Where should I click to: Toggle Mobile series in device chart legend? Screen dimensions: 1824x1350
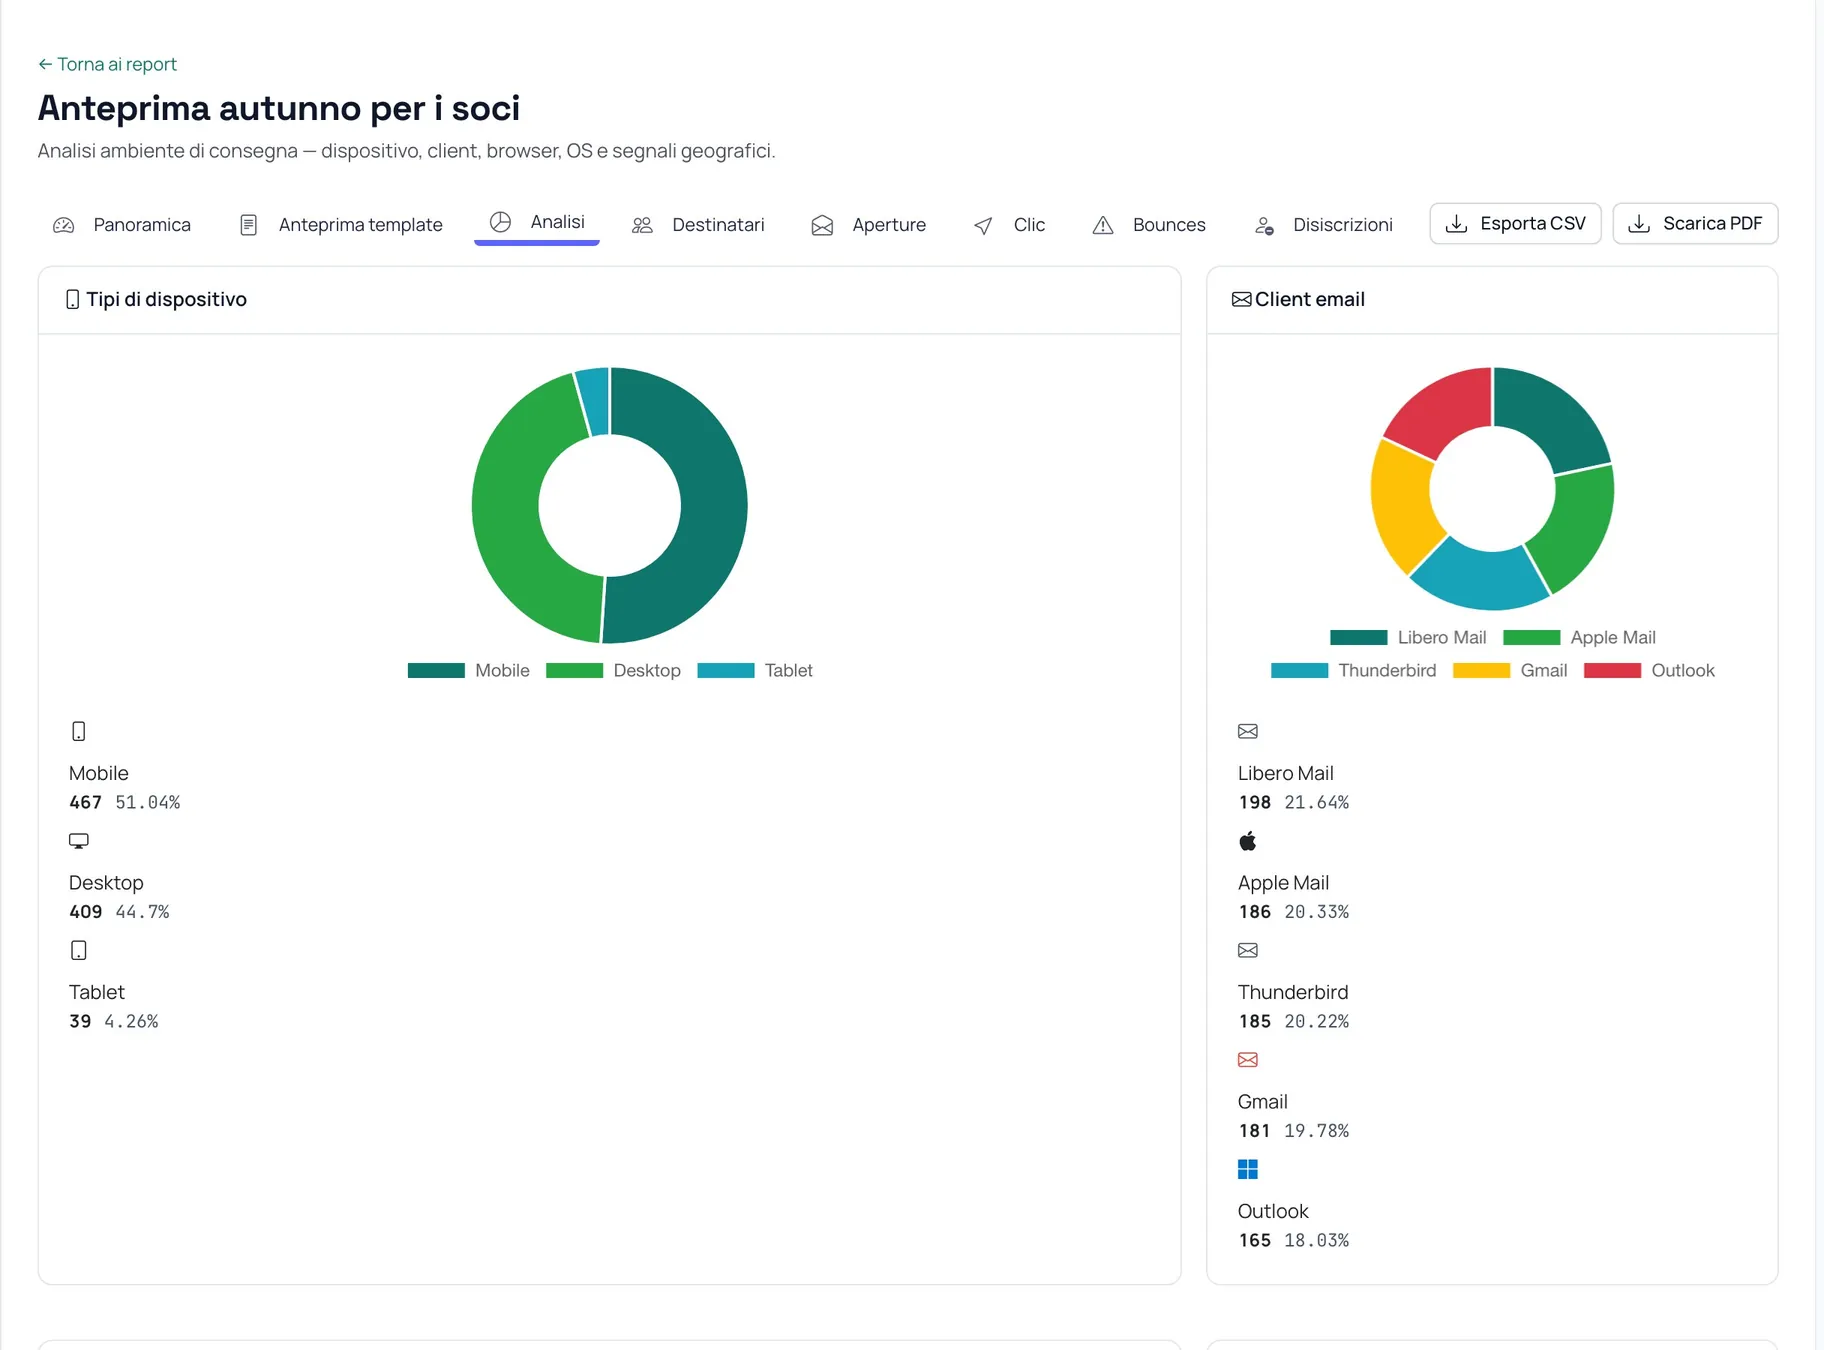[x=468, y=670]
